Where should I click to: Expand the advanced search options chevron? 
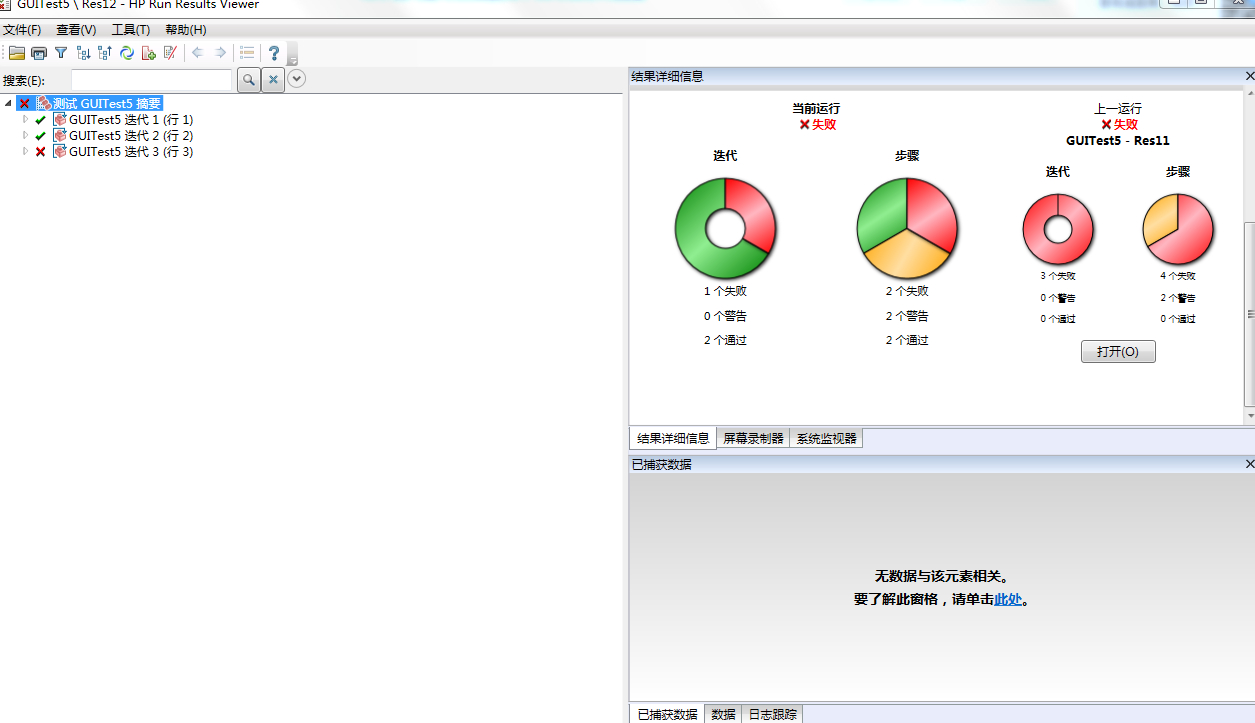click(297, 79)
